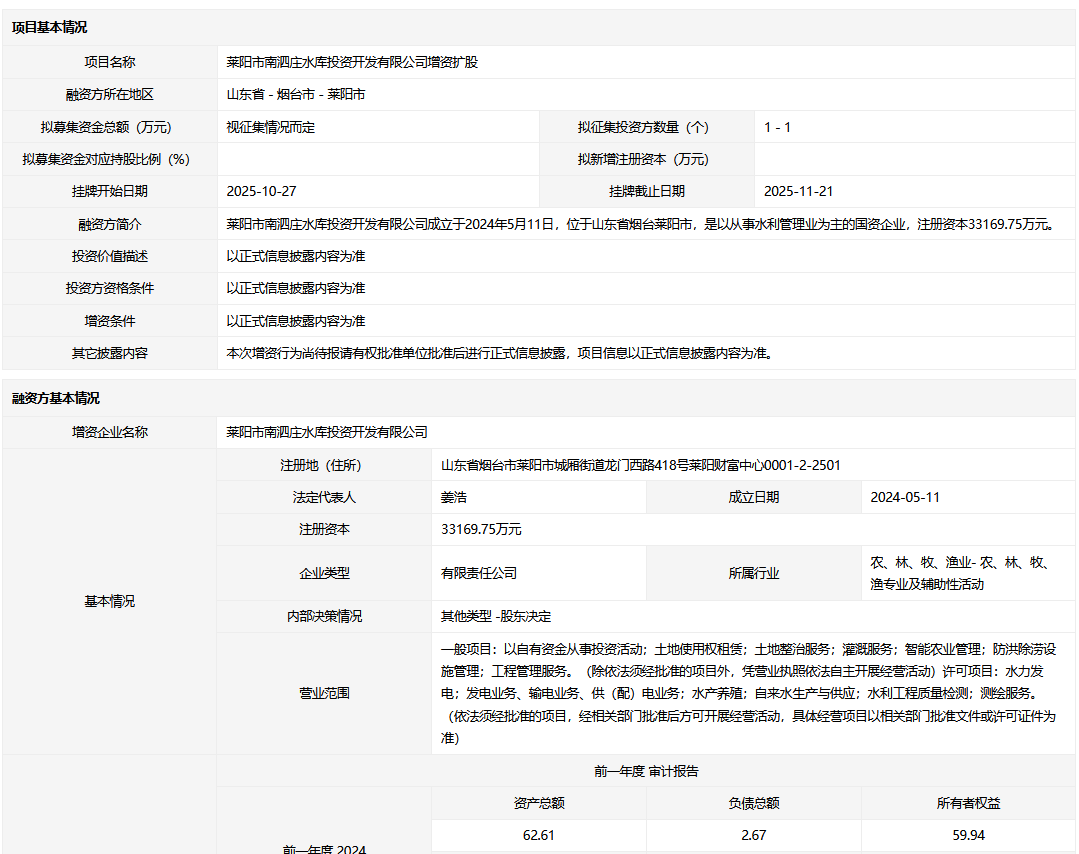Click the 融资方简介 description text
This screenshot has width=1079, height=854.
point(640,224)
